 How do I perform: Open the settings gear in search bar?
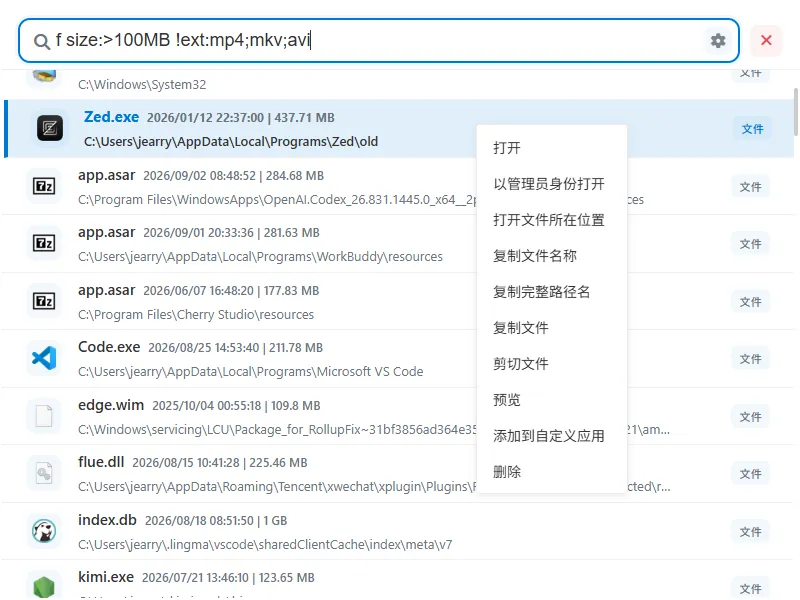(x=718, y=40)
